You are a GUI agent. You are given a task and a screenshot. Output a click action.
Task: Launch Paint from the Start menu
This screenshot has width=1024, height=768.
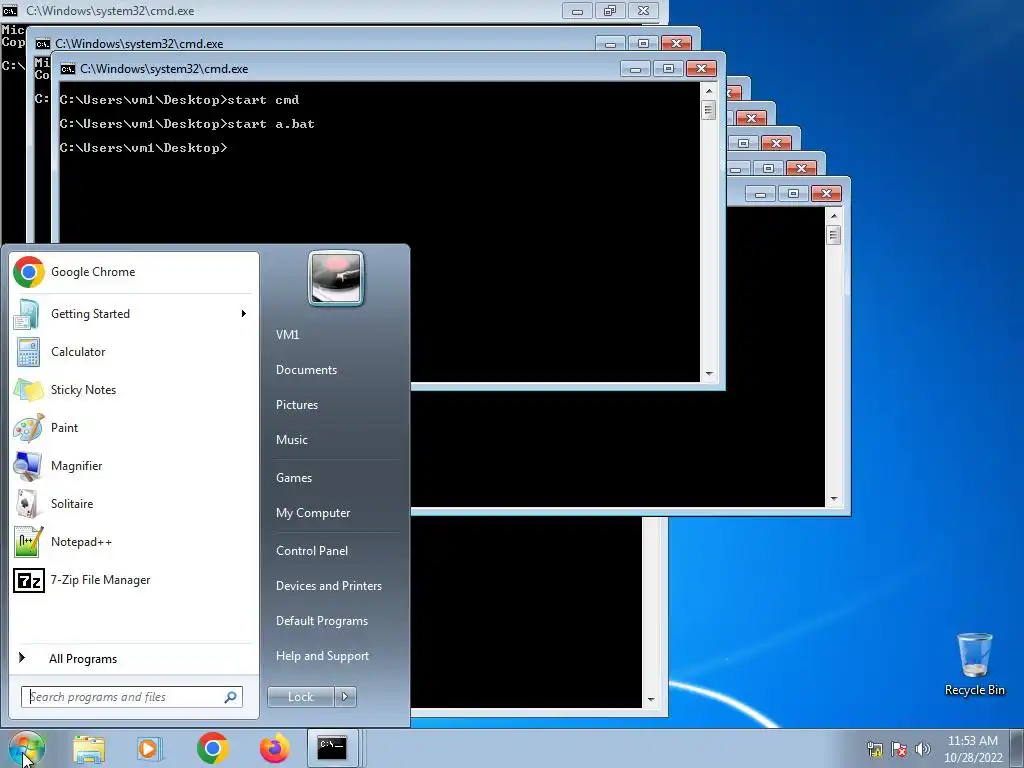click(x=134, y=428)
